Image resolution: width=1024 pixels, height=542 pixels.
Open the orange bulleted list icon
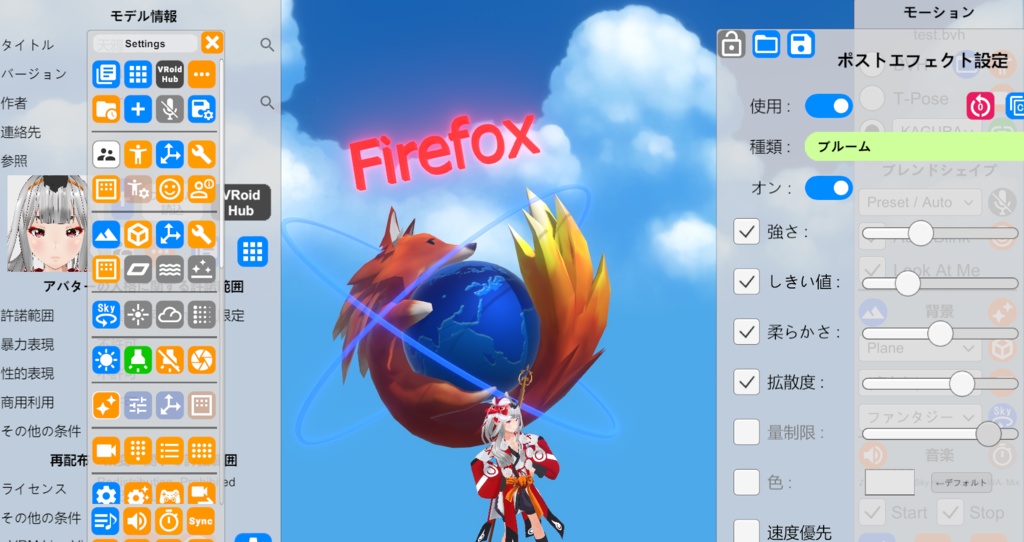170,451
